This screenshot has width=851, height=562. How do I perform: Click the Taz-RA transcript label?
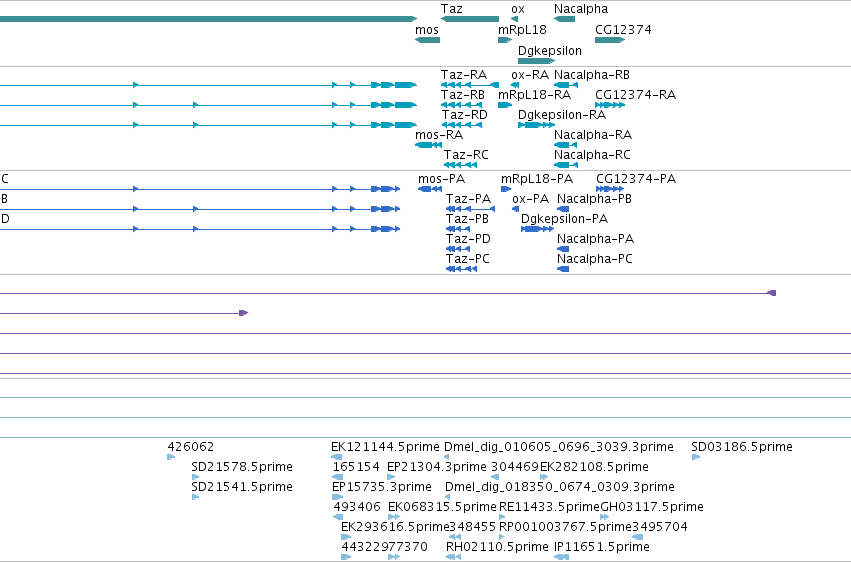463,75
